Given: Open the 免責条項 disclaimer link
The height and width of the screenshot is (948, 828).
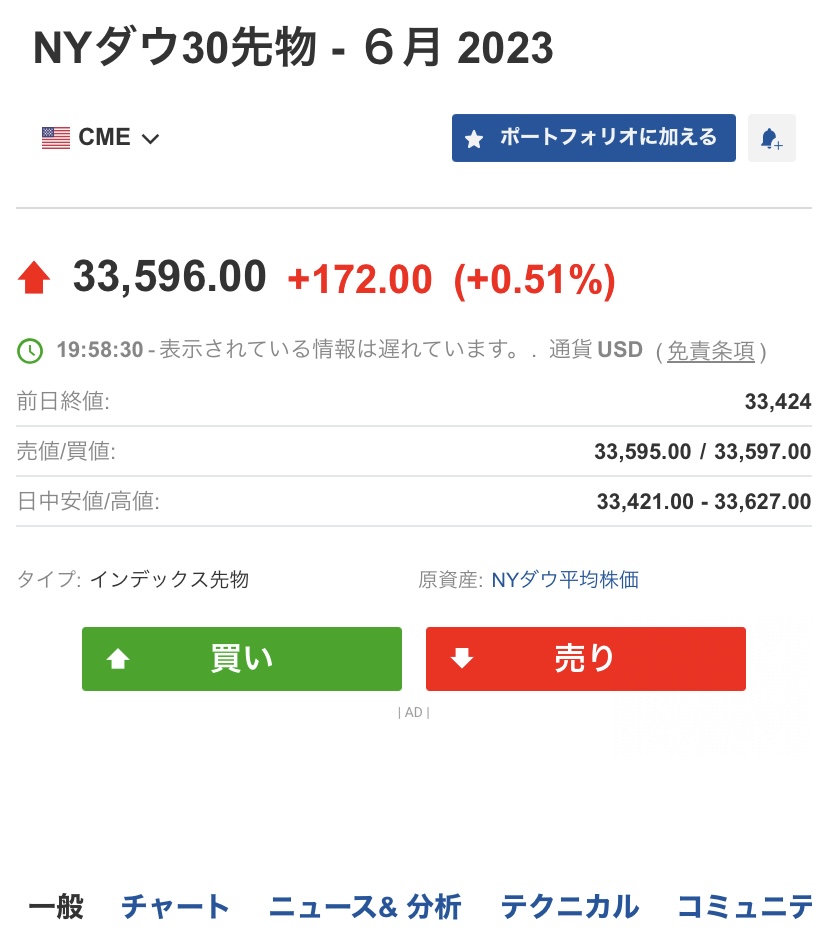Looking at the screenshot, I should [710, 351].
